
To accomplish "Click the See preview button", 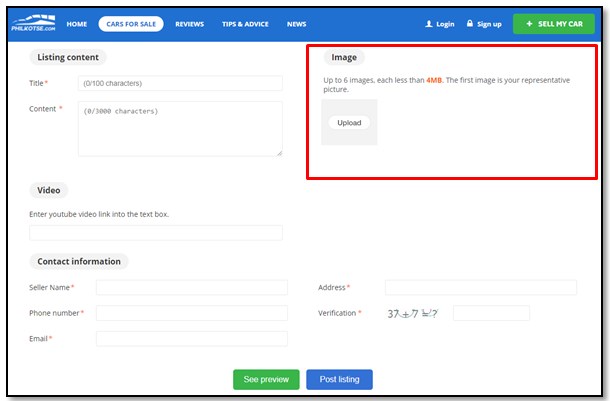I will pyautogui.click(x=266, y=379).
